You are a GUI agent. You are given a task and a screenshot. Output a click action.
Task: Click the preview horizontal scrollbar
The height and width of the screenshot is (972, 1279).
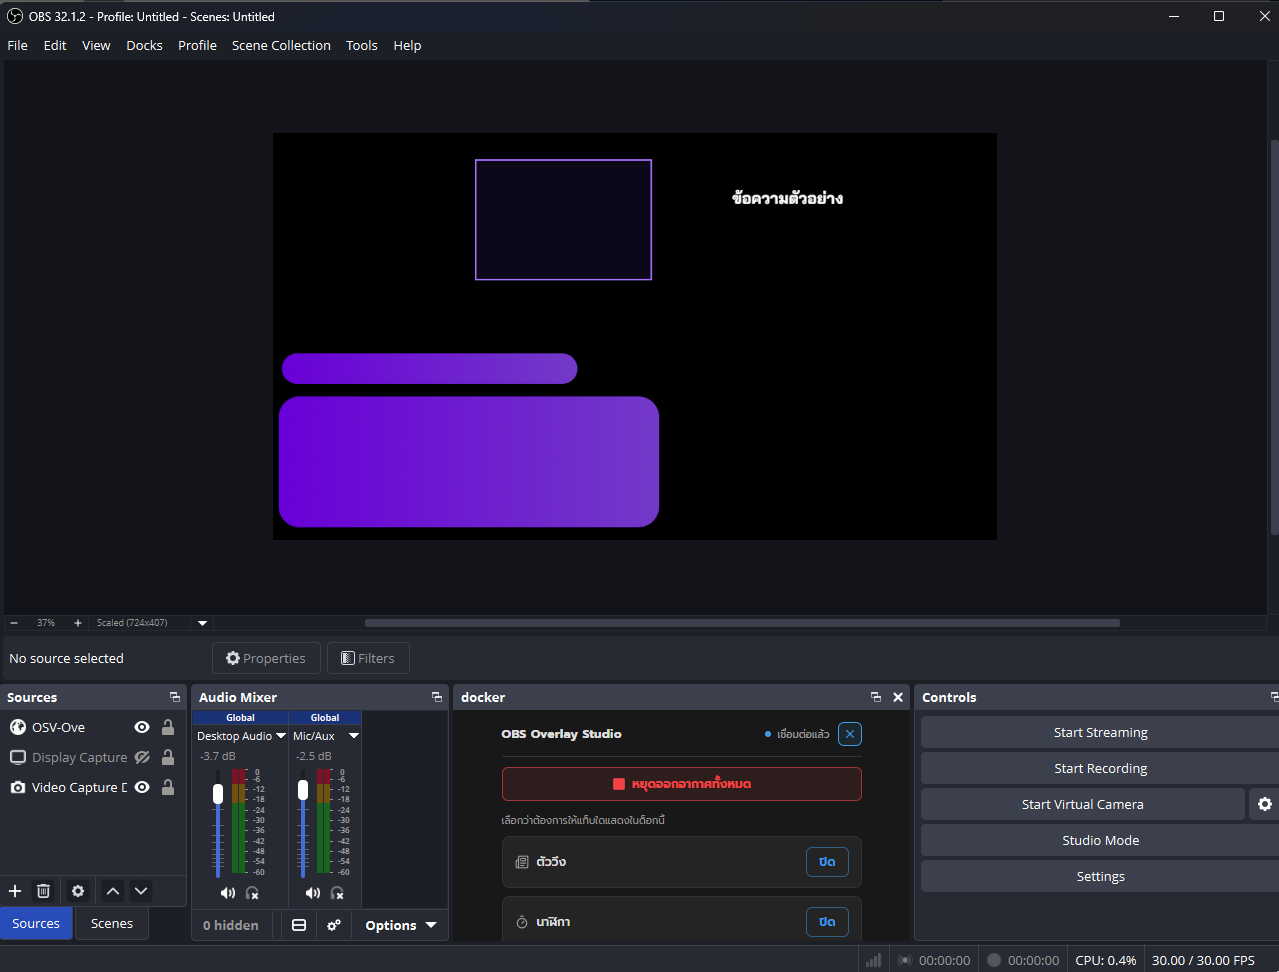coord(742,622)
